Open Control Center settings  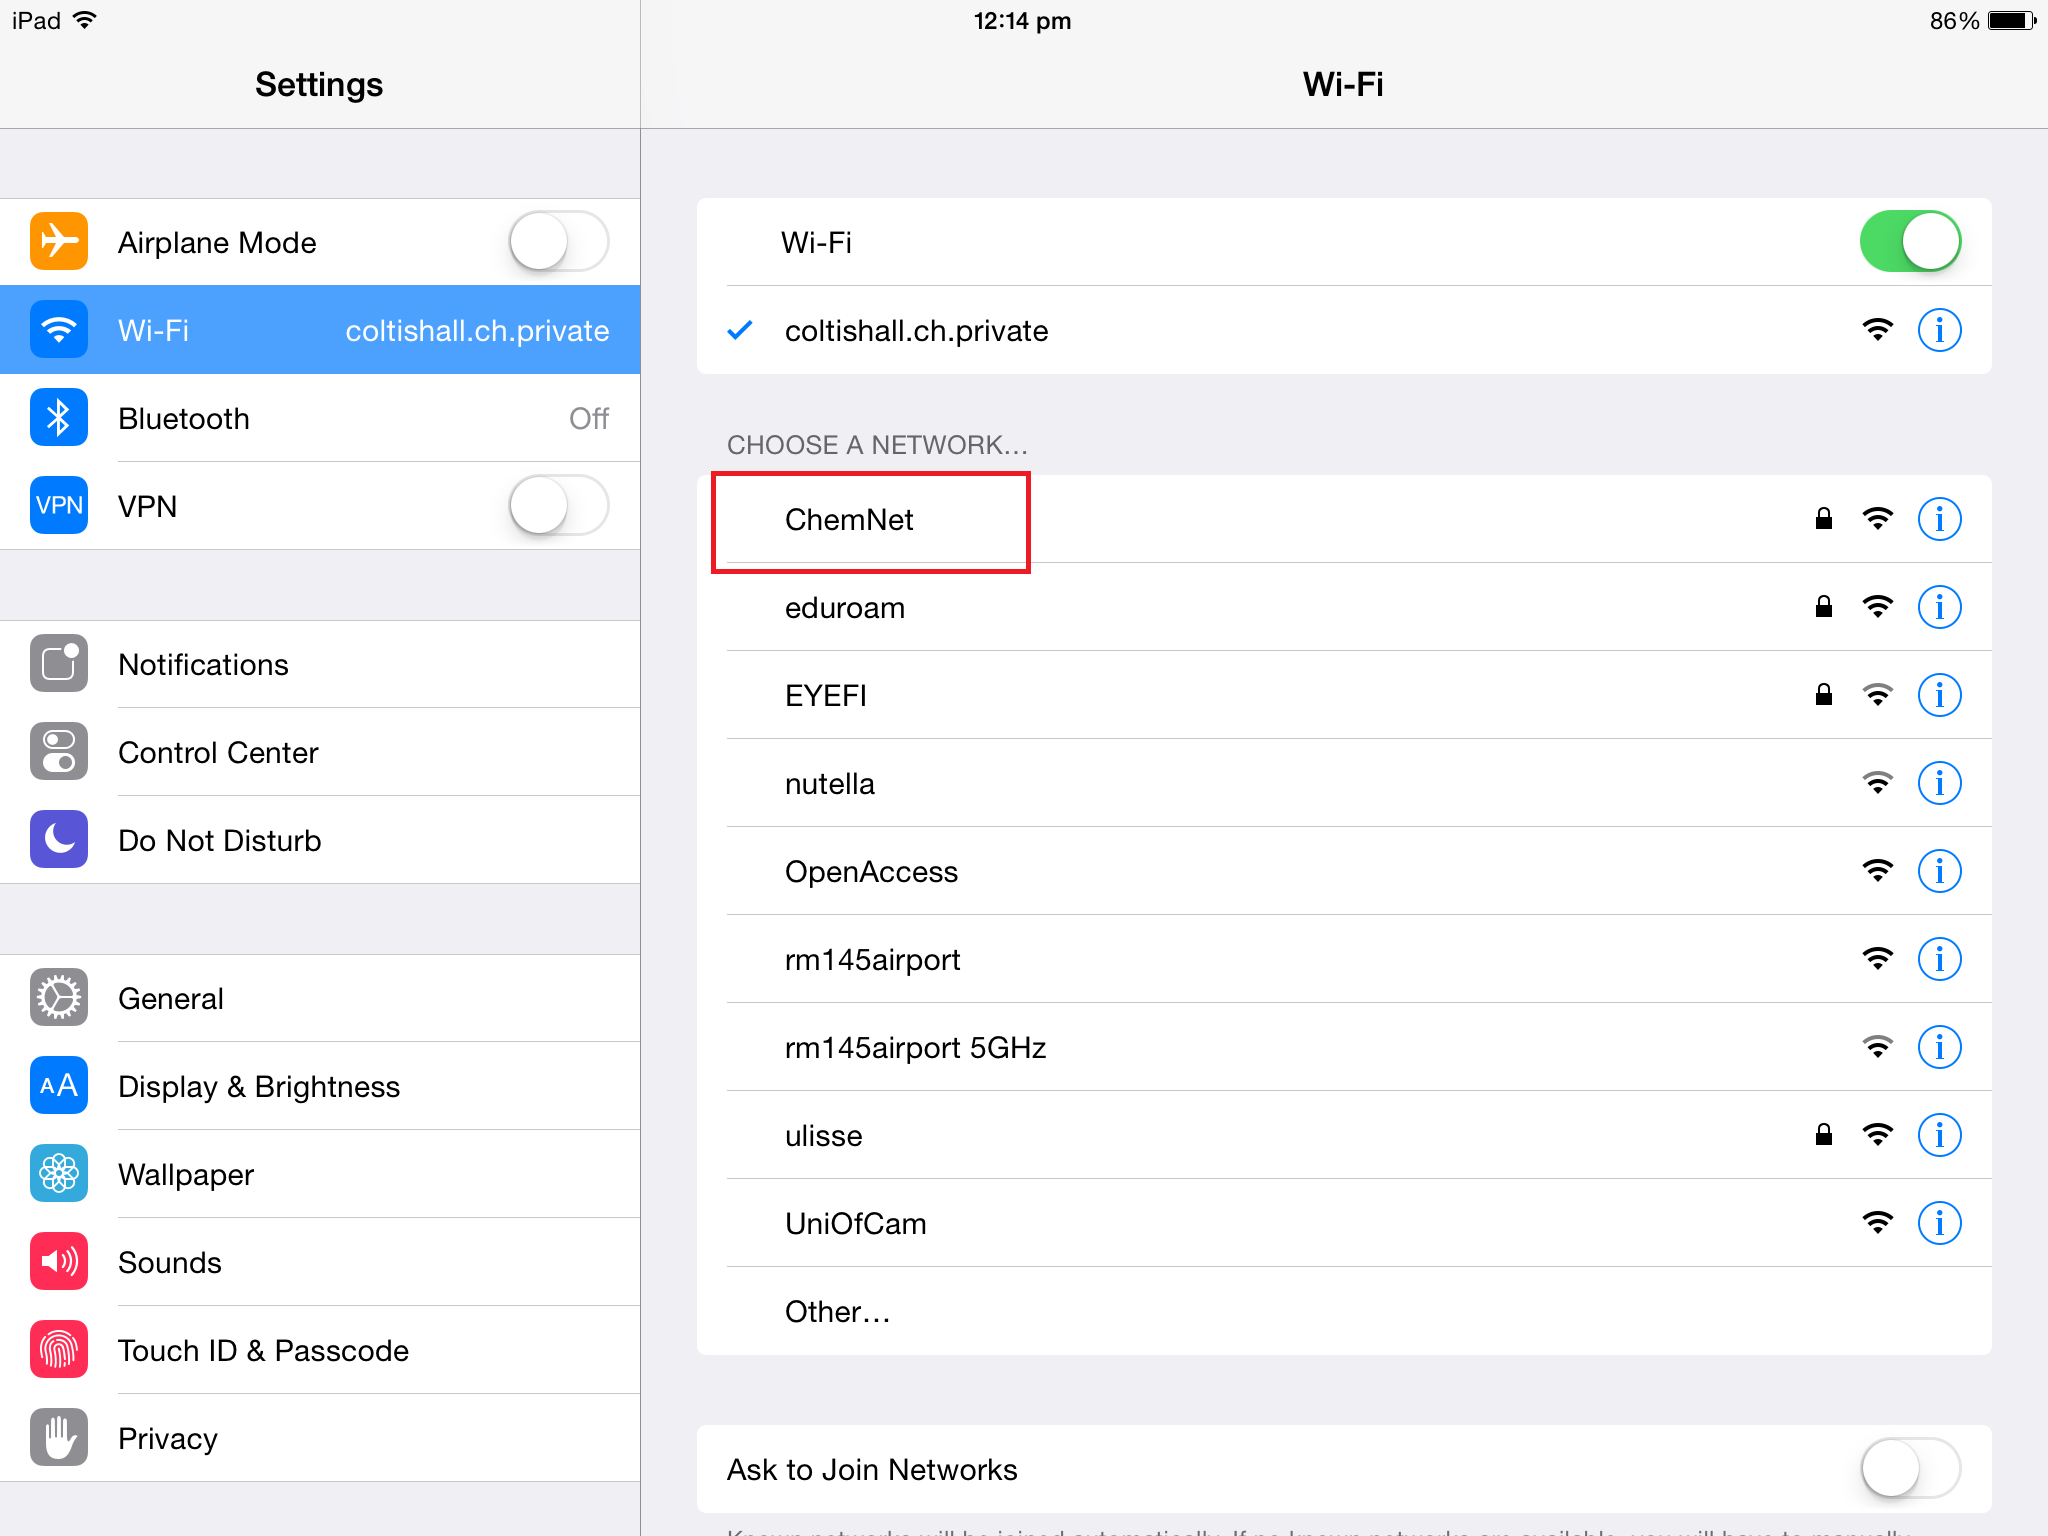[x=320, y=752]
